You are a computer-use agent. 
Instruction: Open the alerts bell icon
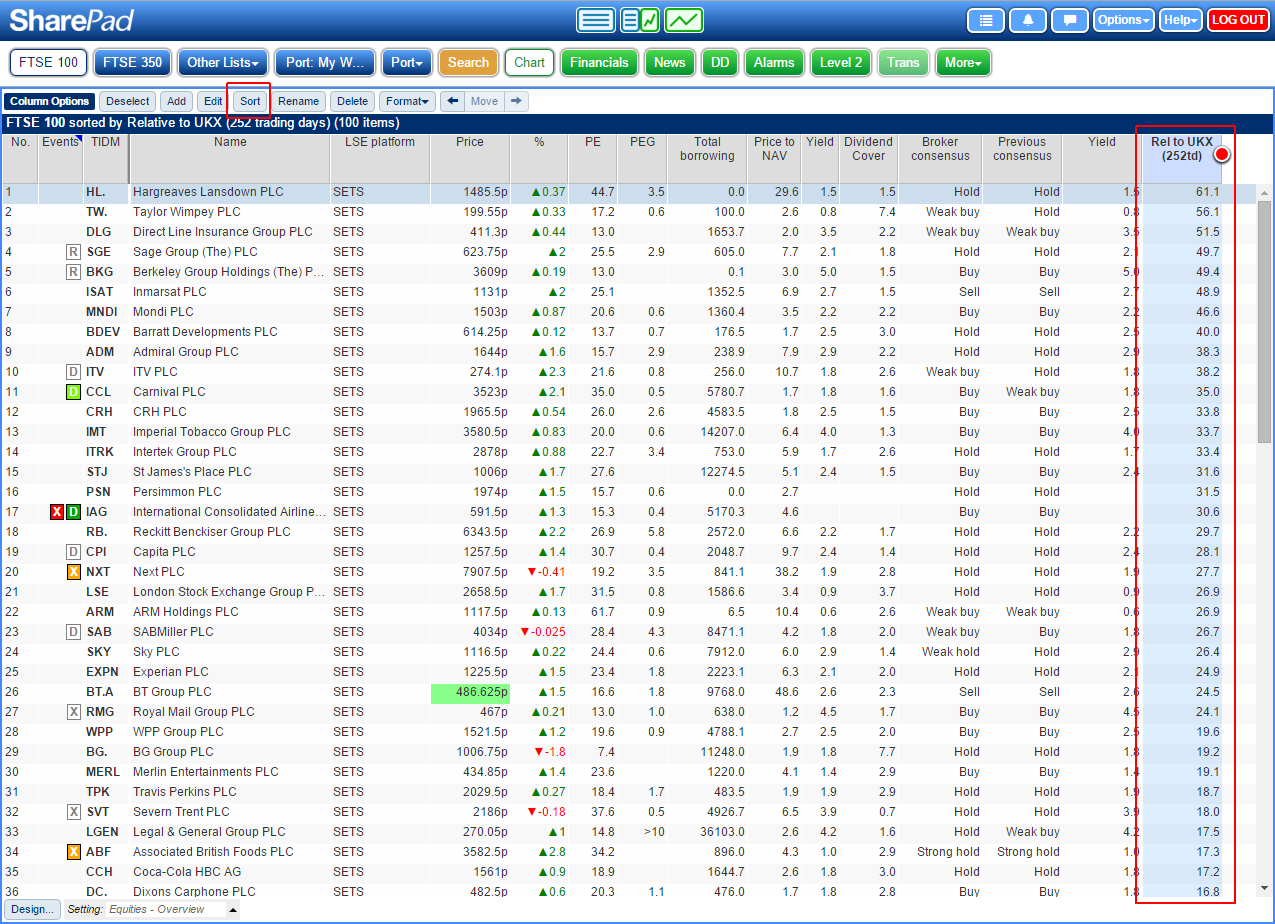(x=1028, y=20)
